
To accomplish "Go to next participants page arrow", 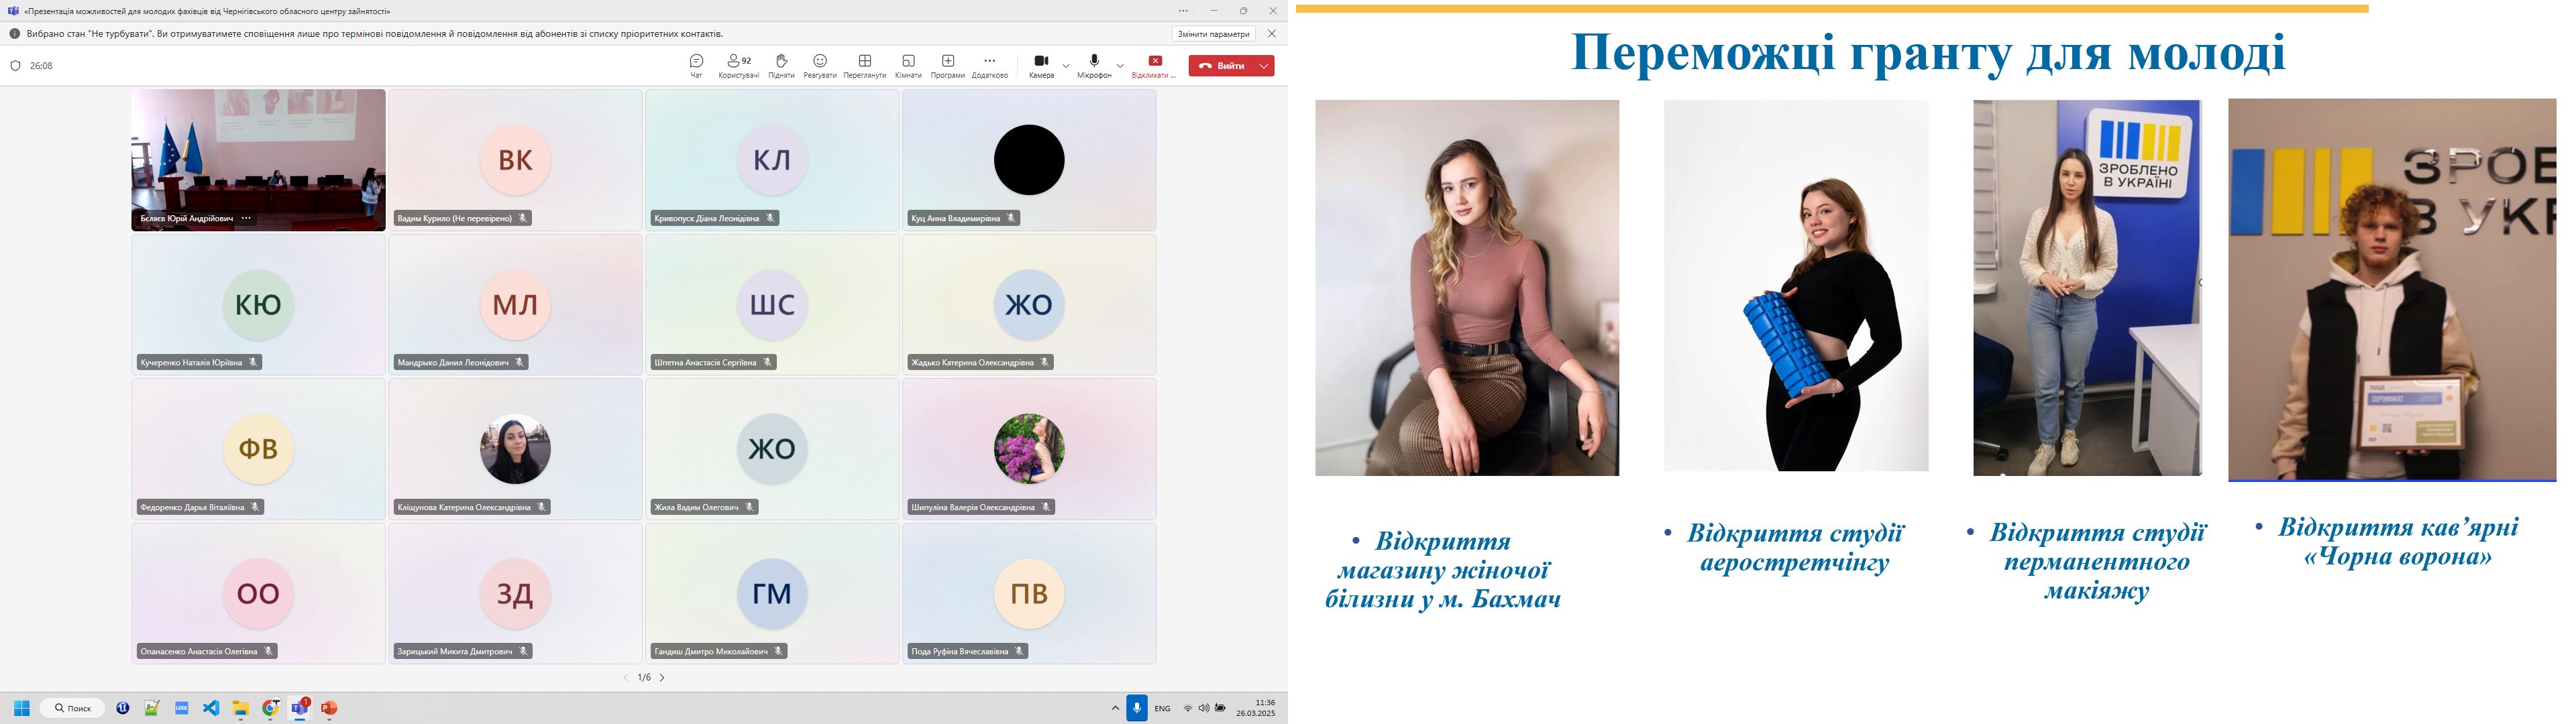I will 662,678.
